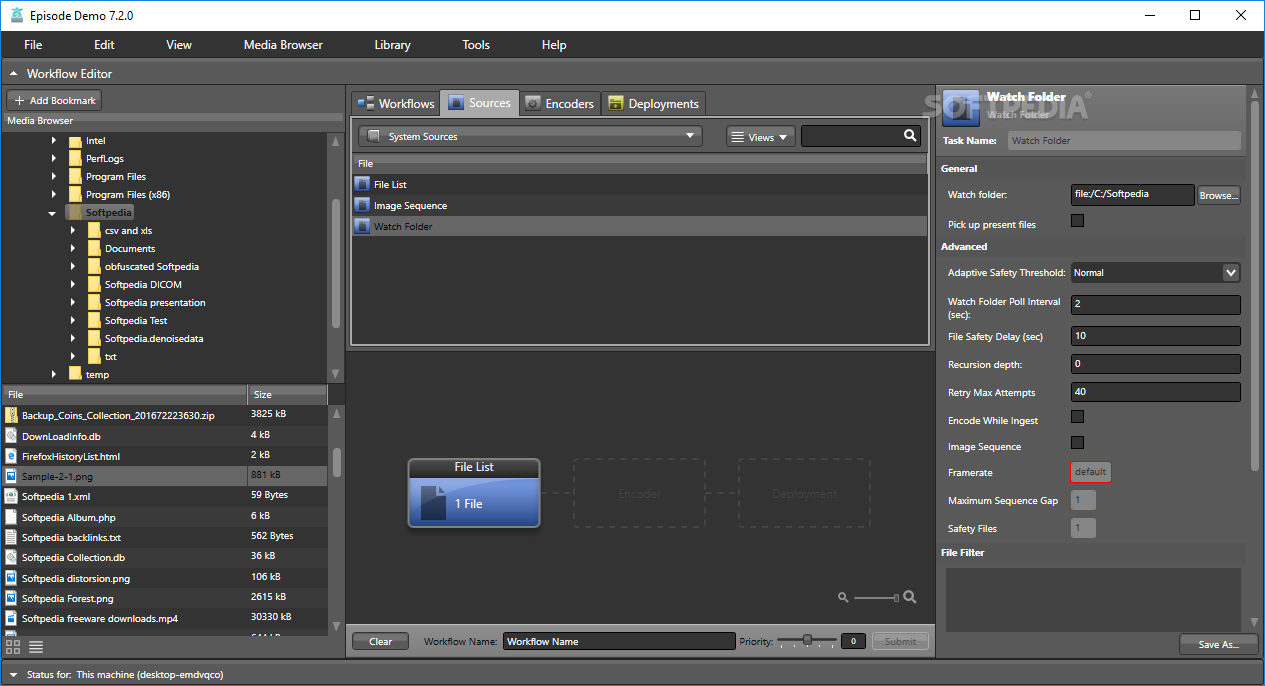Click the Softpedia Forest.png file icon

(12, 598)
